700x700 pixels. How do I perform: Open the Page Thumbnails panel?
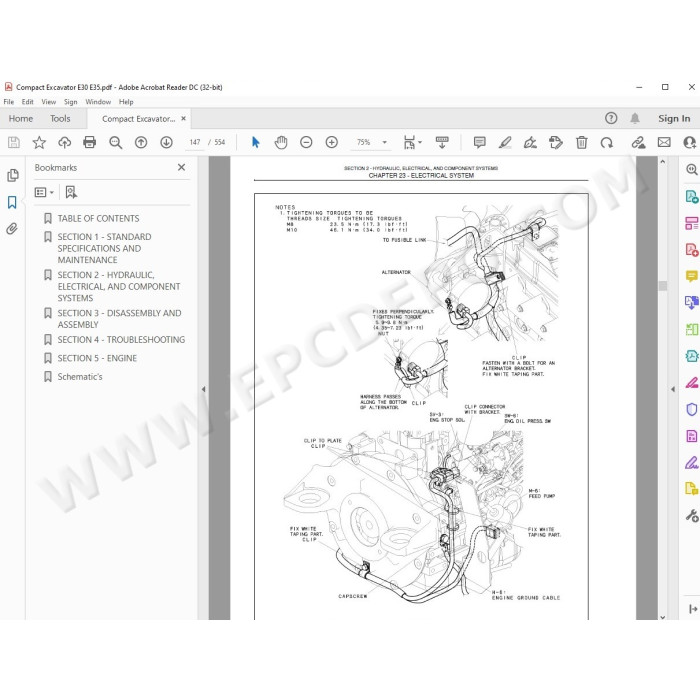point(12,175)
